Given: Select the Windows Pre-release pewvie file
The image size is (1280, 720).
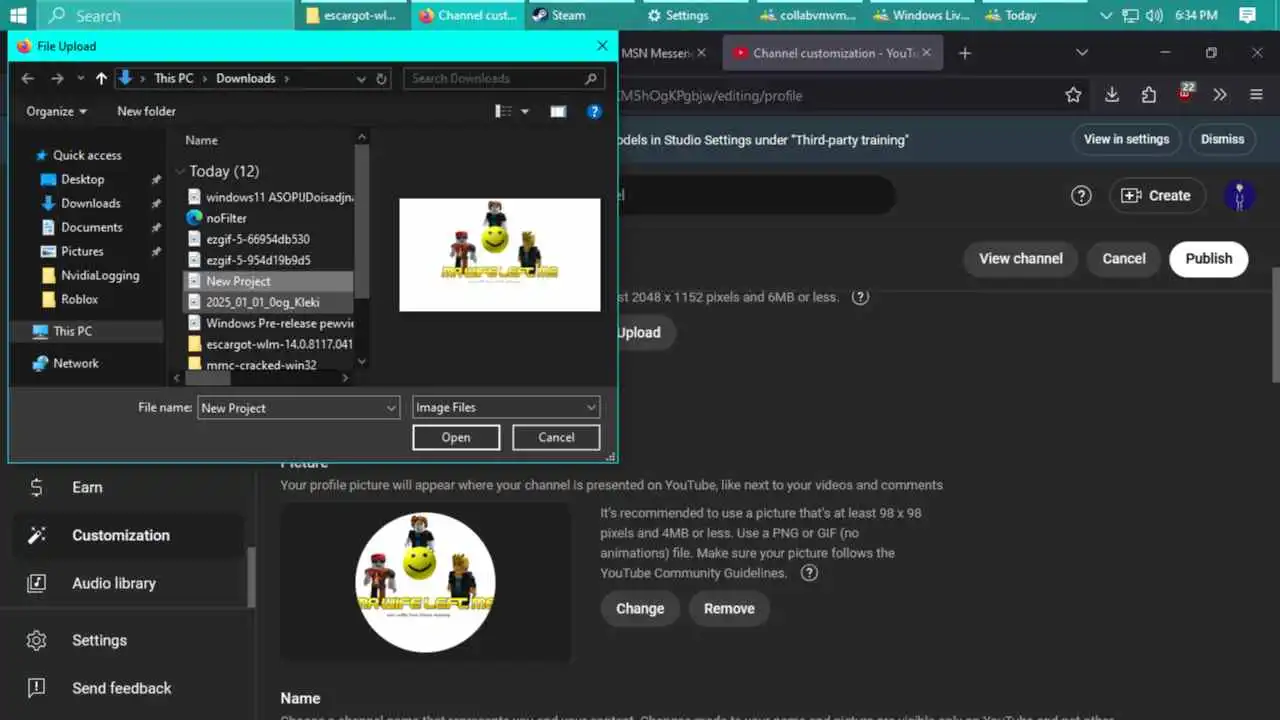Looking at the screenshot, I should (x=269, y=323).
